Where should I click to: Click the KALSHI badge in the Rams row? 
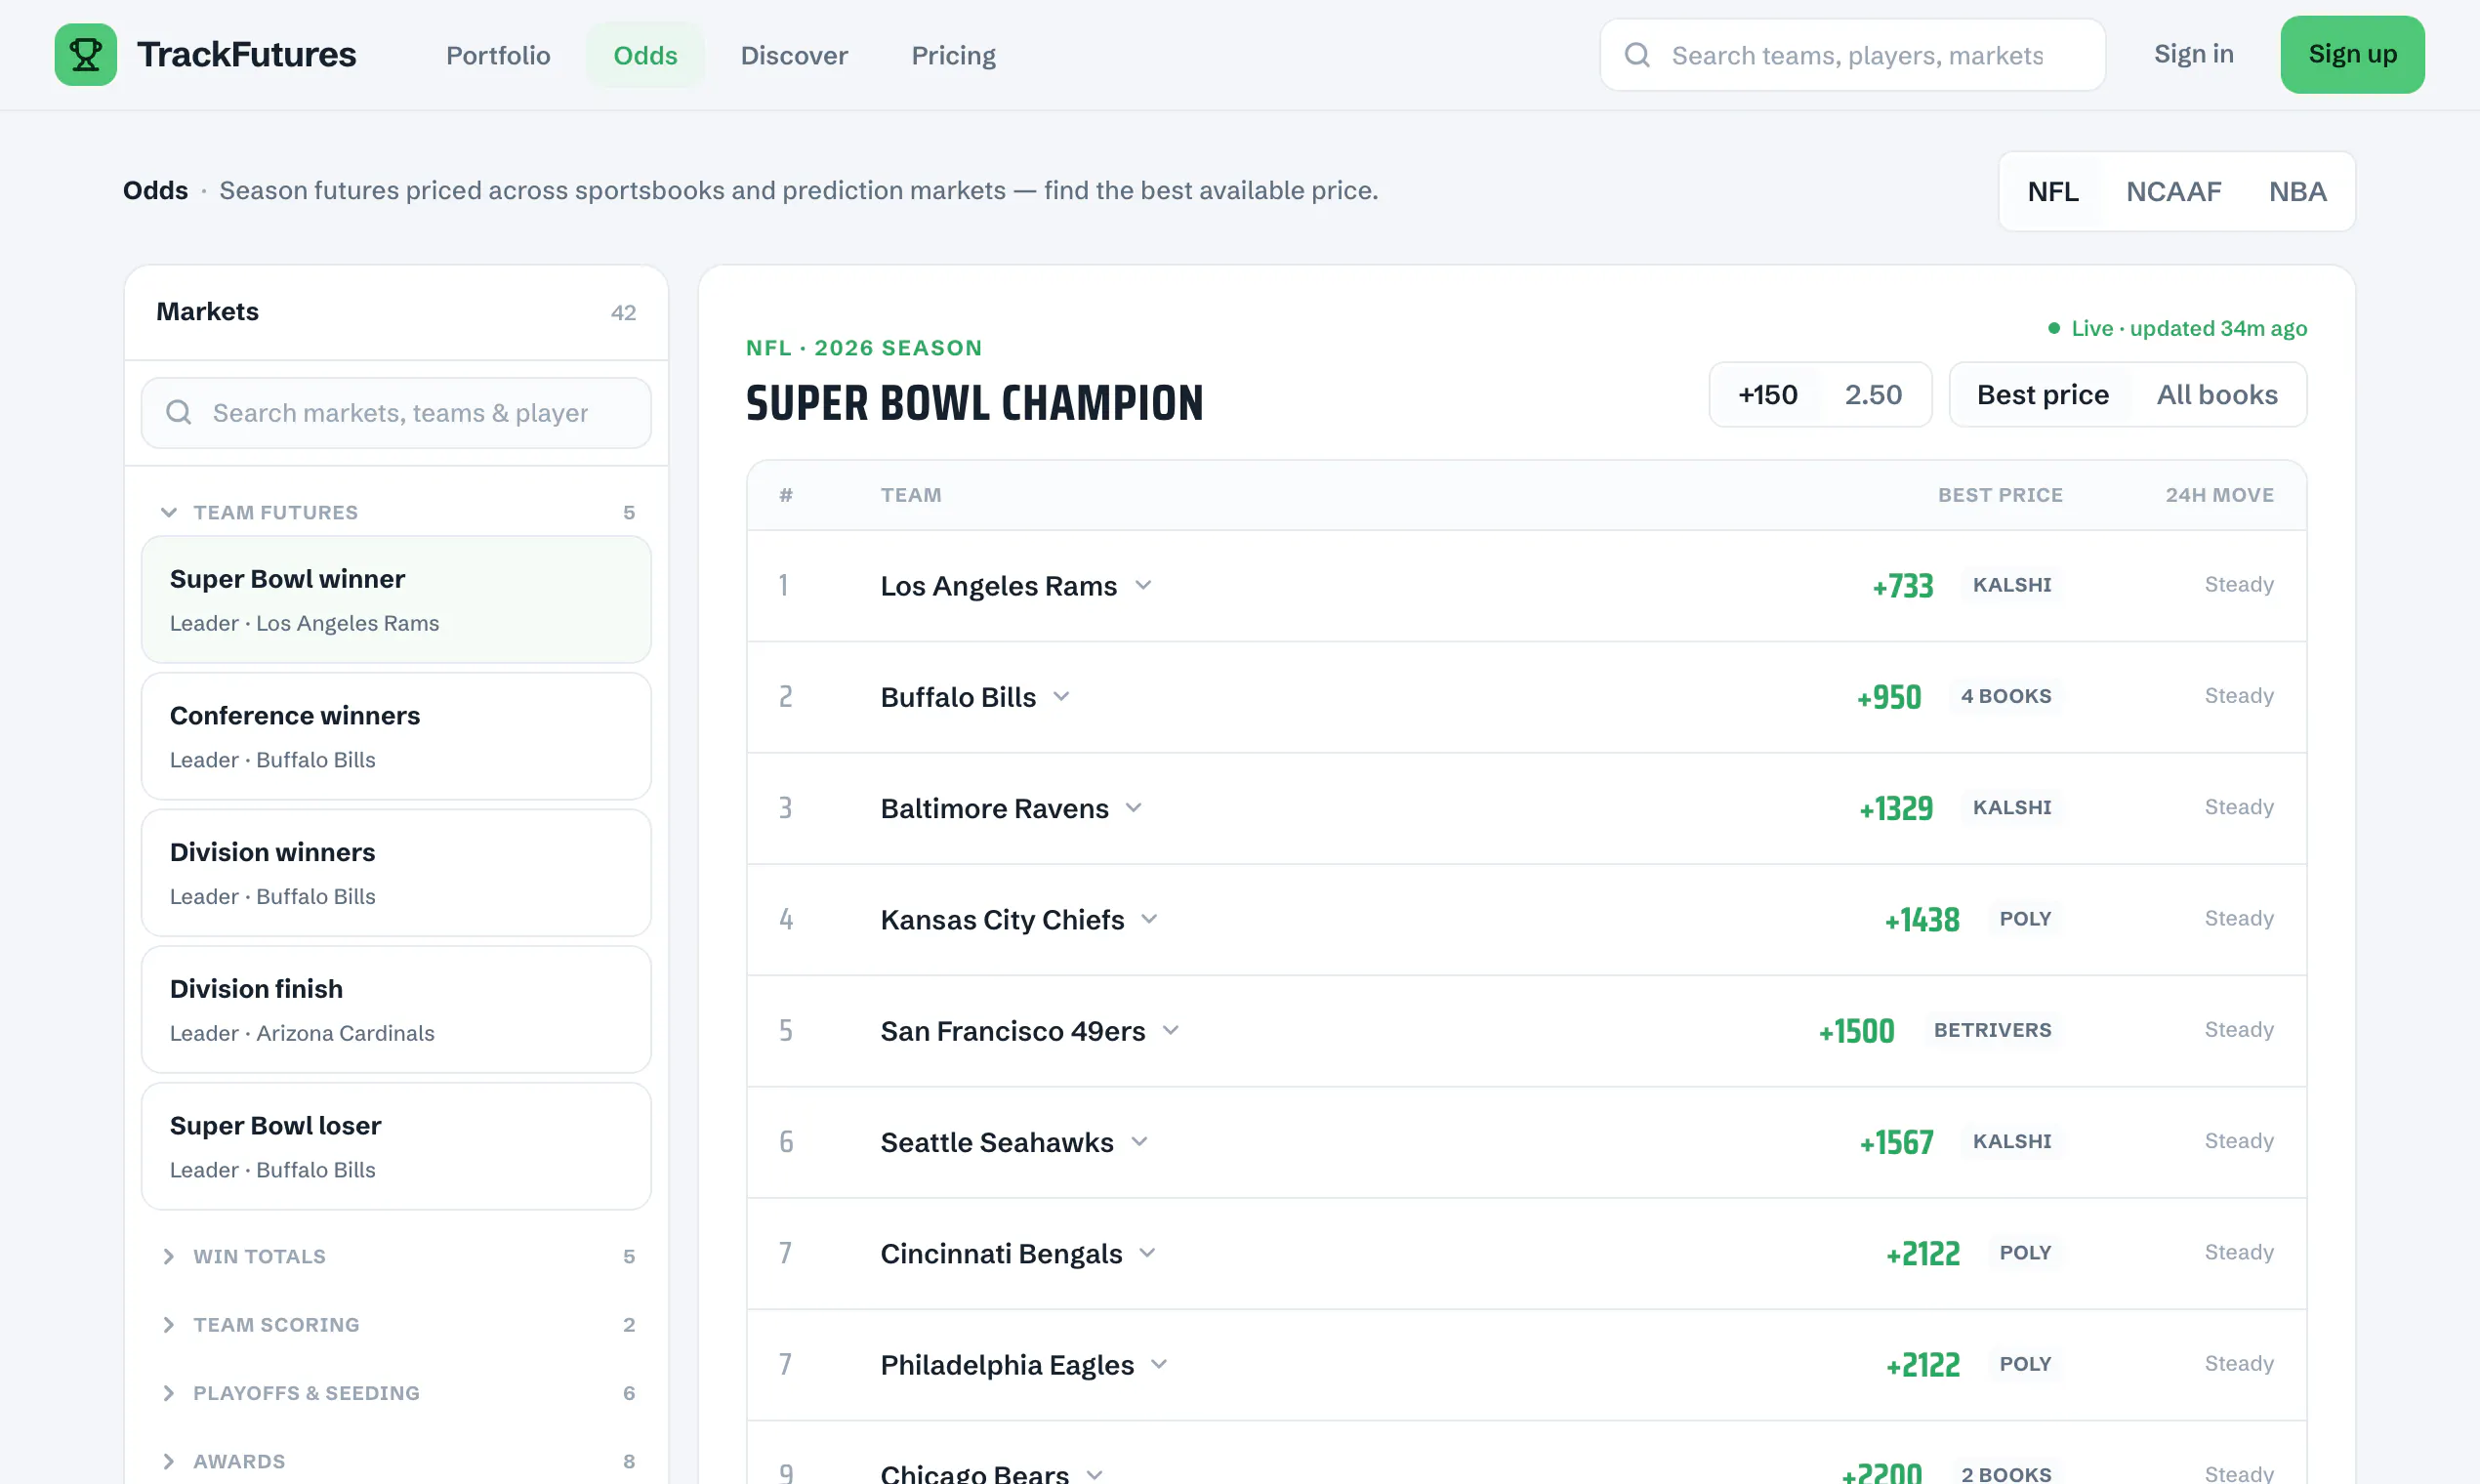[2011, 585]
